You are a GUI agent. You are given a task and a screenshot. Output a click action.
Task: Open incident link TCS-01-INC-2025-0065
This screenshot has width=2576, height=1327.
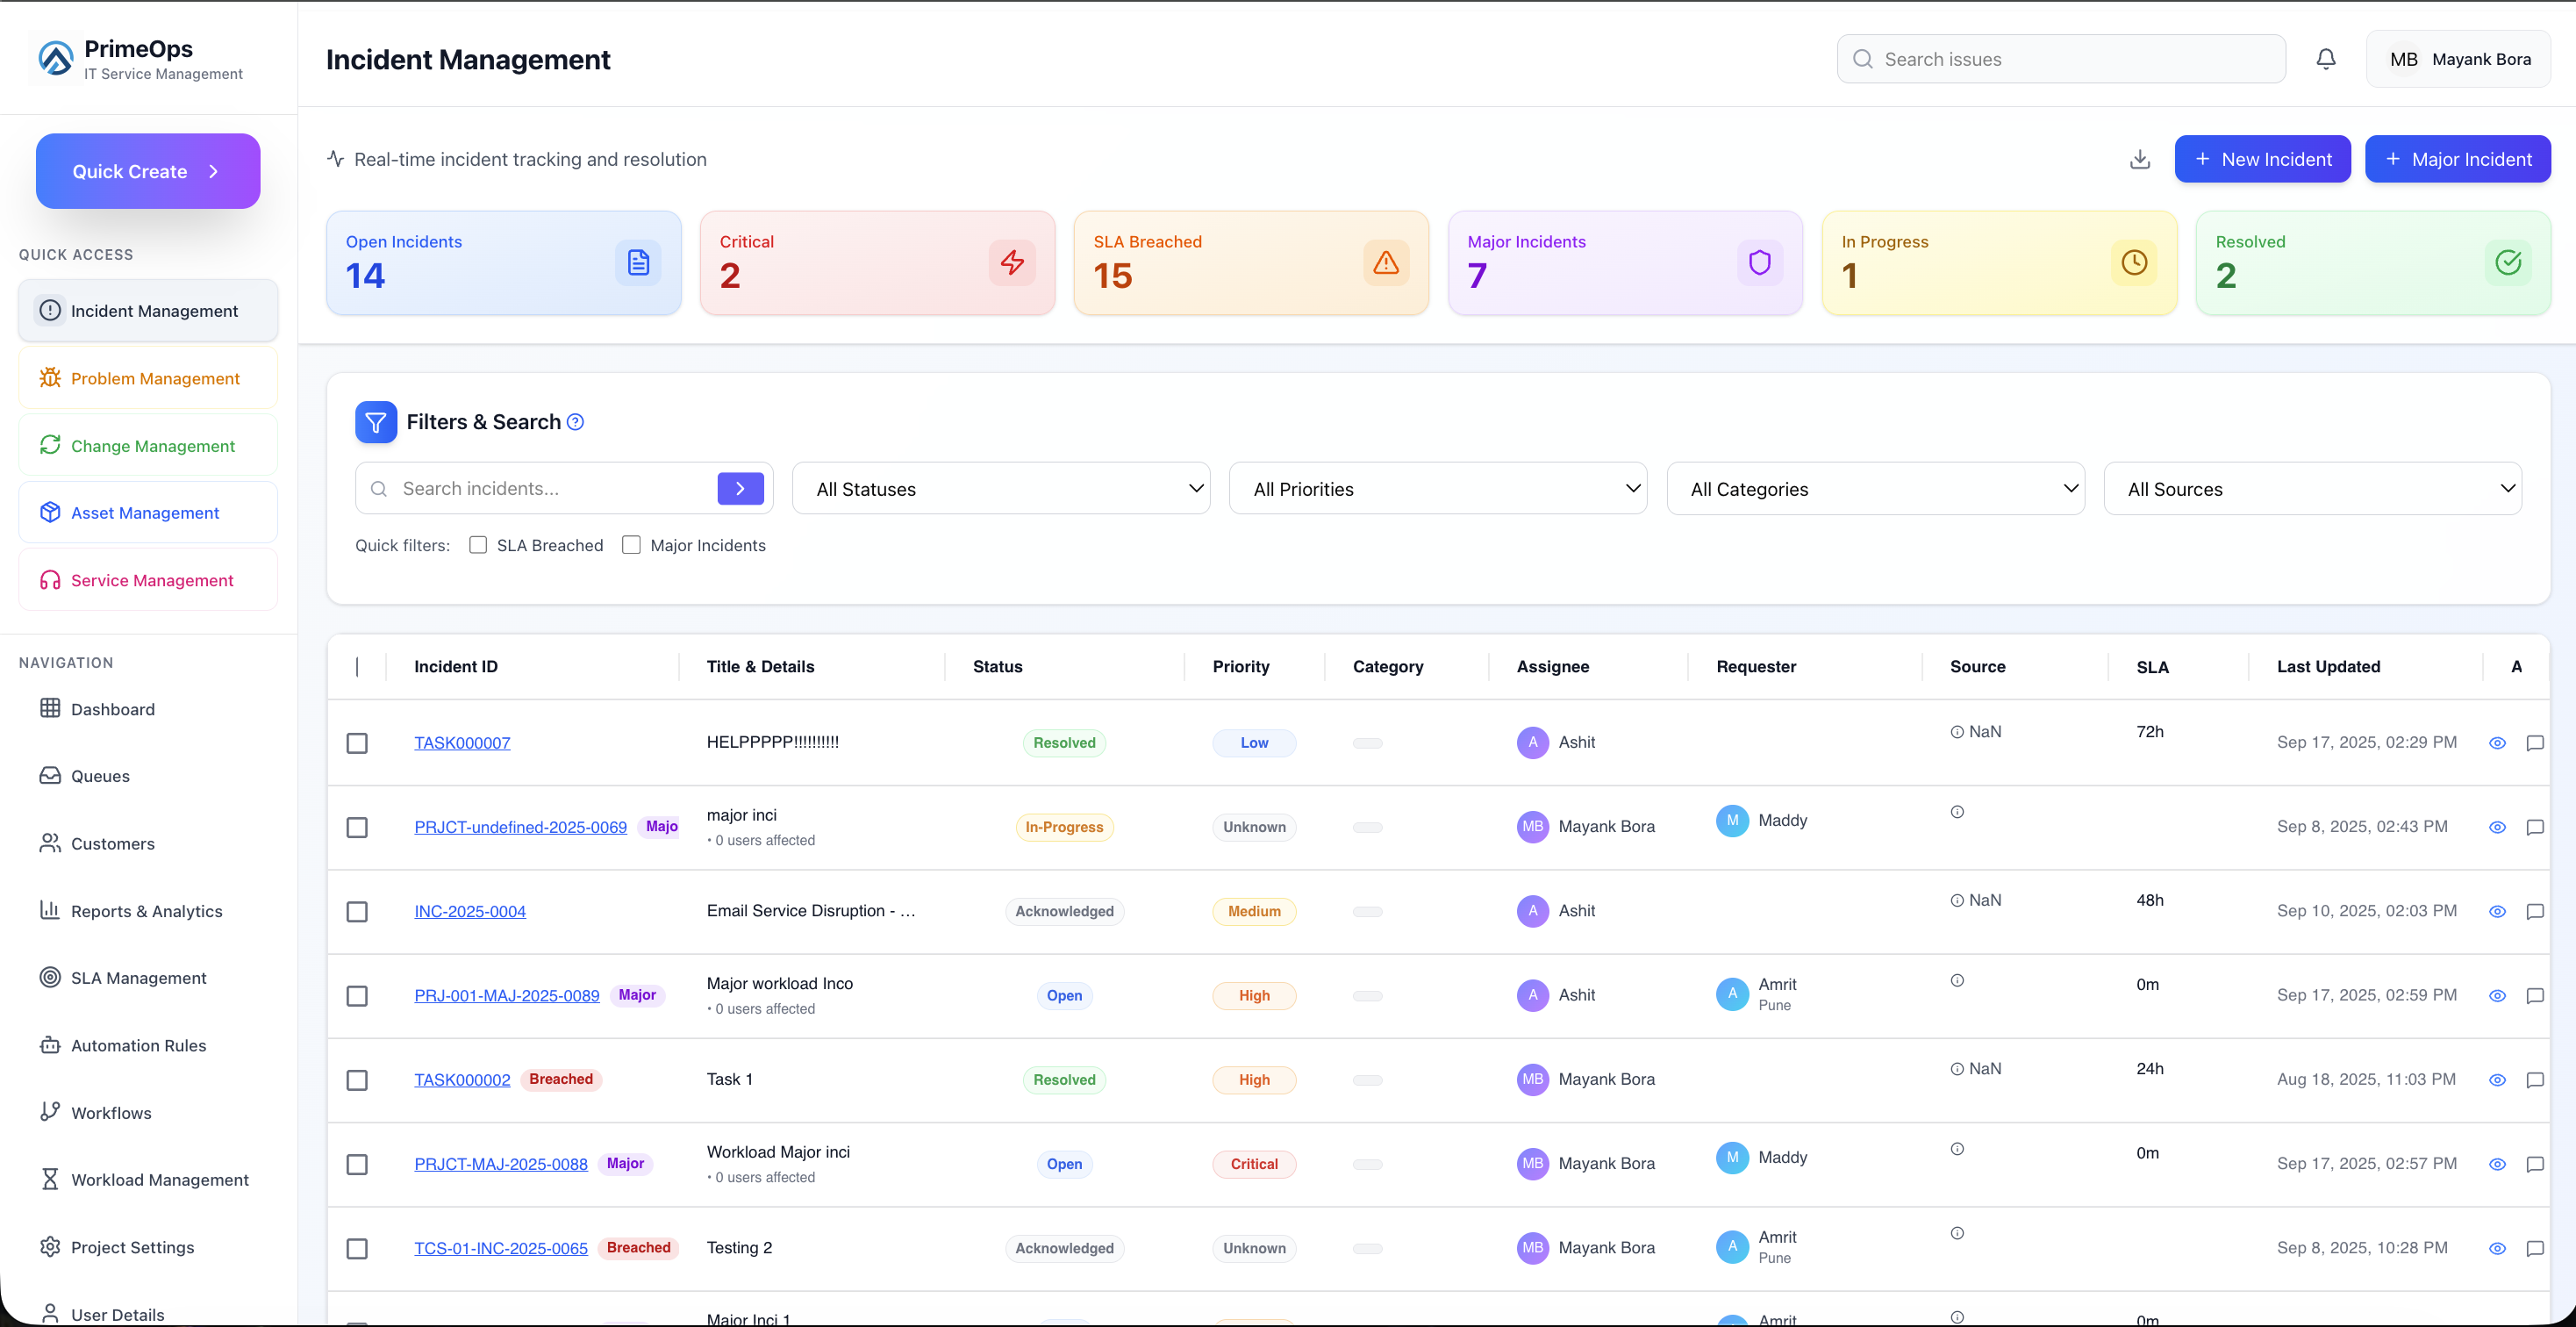pyautogui.click(x=500, y=1248)
